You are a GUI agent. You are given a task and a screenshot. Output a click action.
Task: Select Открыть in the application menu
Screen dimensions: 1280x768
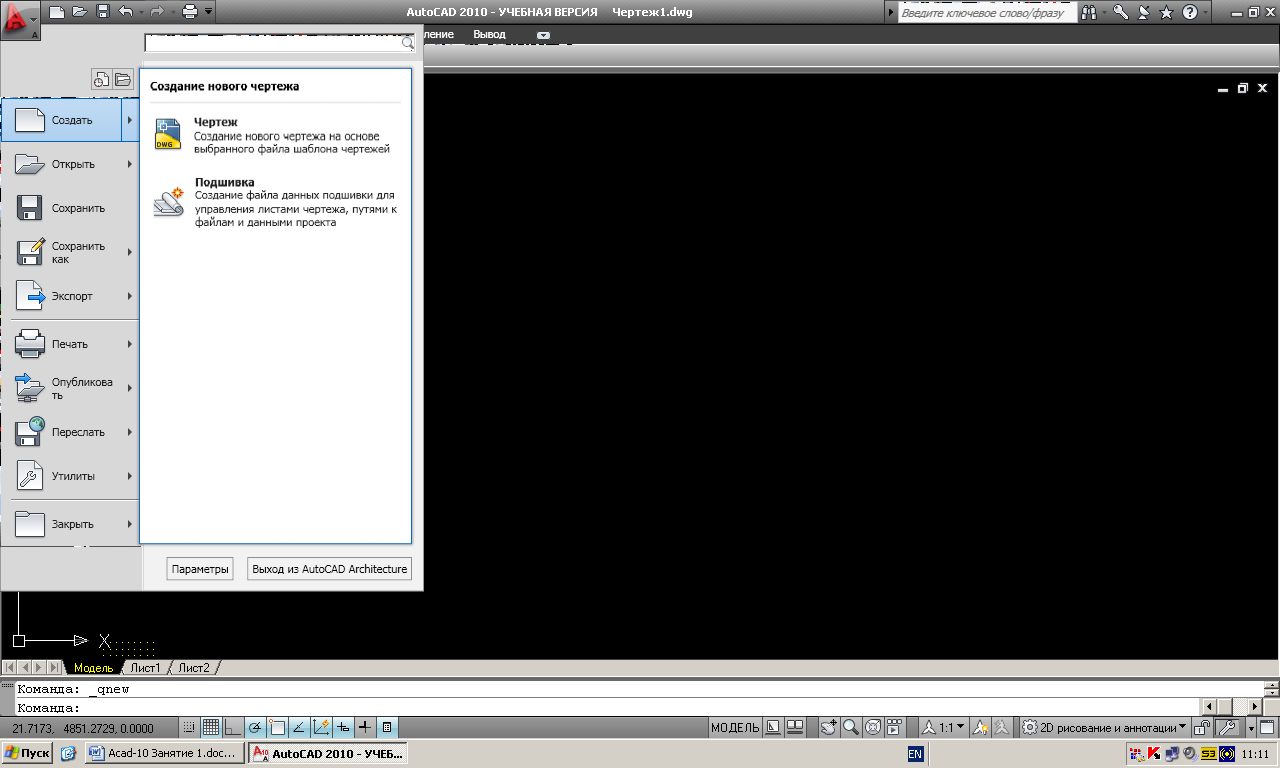70,164
